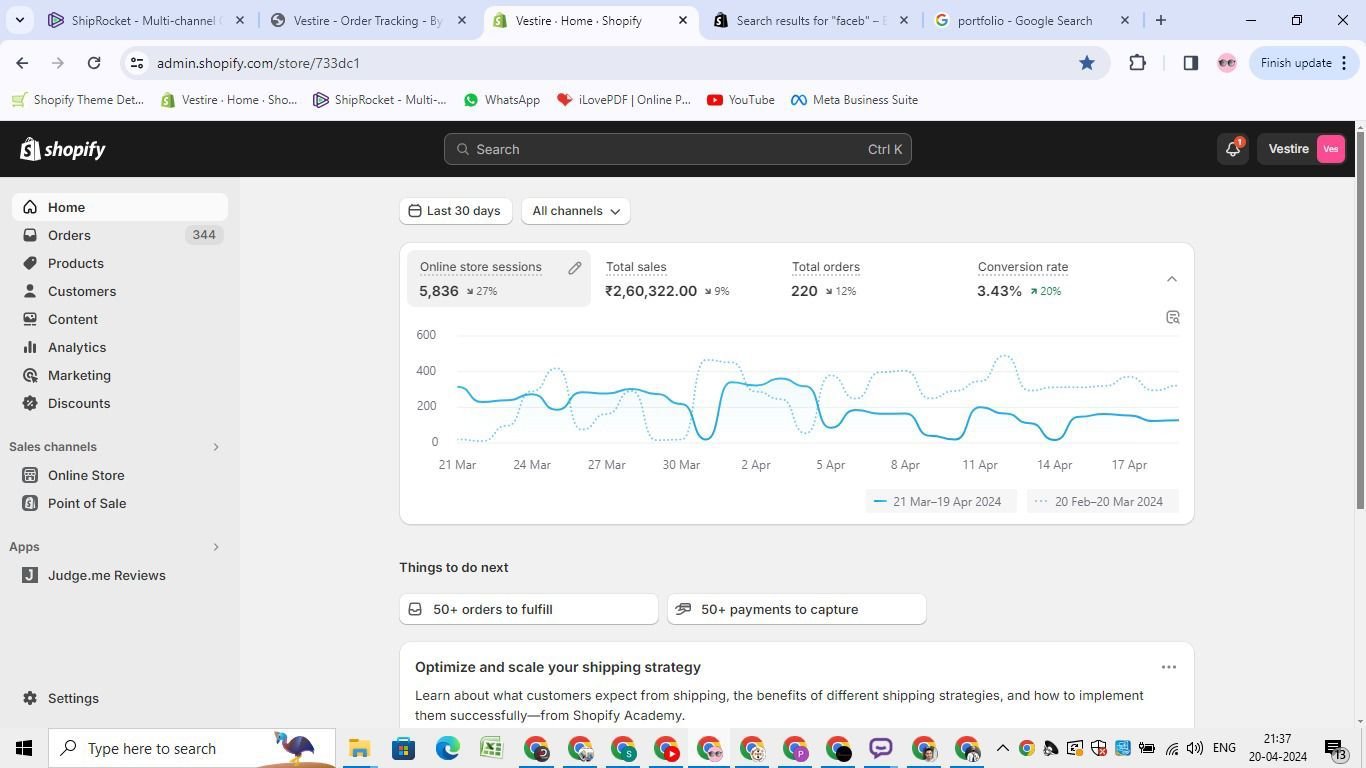The width and height of the screenshot is (1366, 768).
Task: Open the Last 30 days date picker
Action: click(x=455, y=211)
